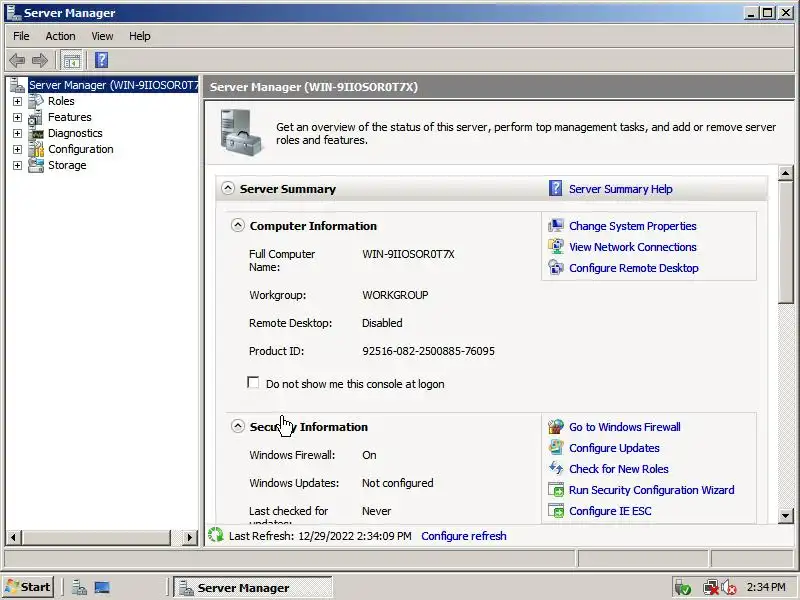The image size is (800, 600).
Task: Expand the Roles tree node
Action: pos(17,102)
